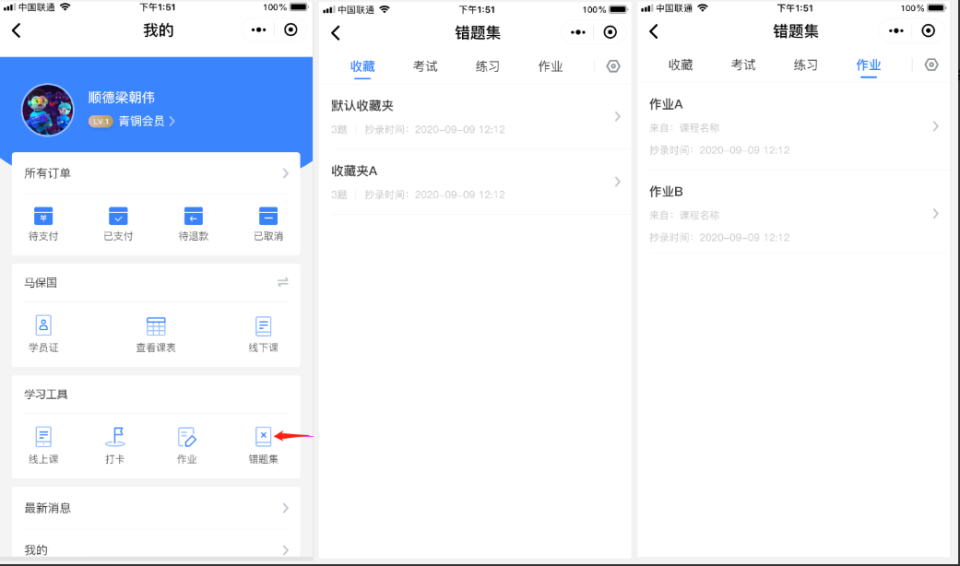Select the 练习 tab in the middle 错题集 screen
This screenshot has height=566, width=960.
point(487,67)
